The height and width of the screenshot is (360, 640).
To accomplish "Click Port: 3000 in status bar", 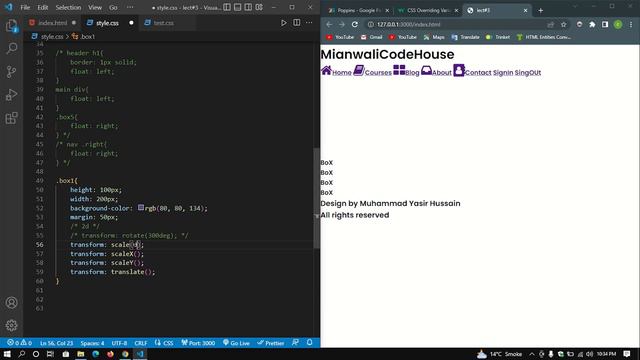I will point(198,343).
